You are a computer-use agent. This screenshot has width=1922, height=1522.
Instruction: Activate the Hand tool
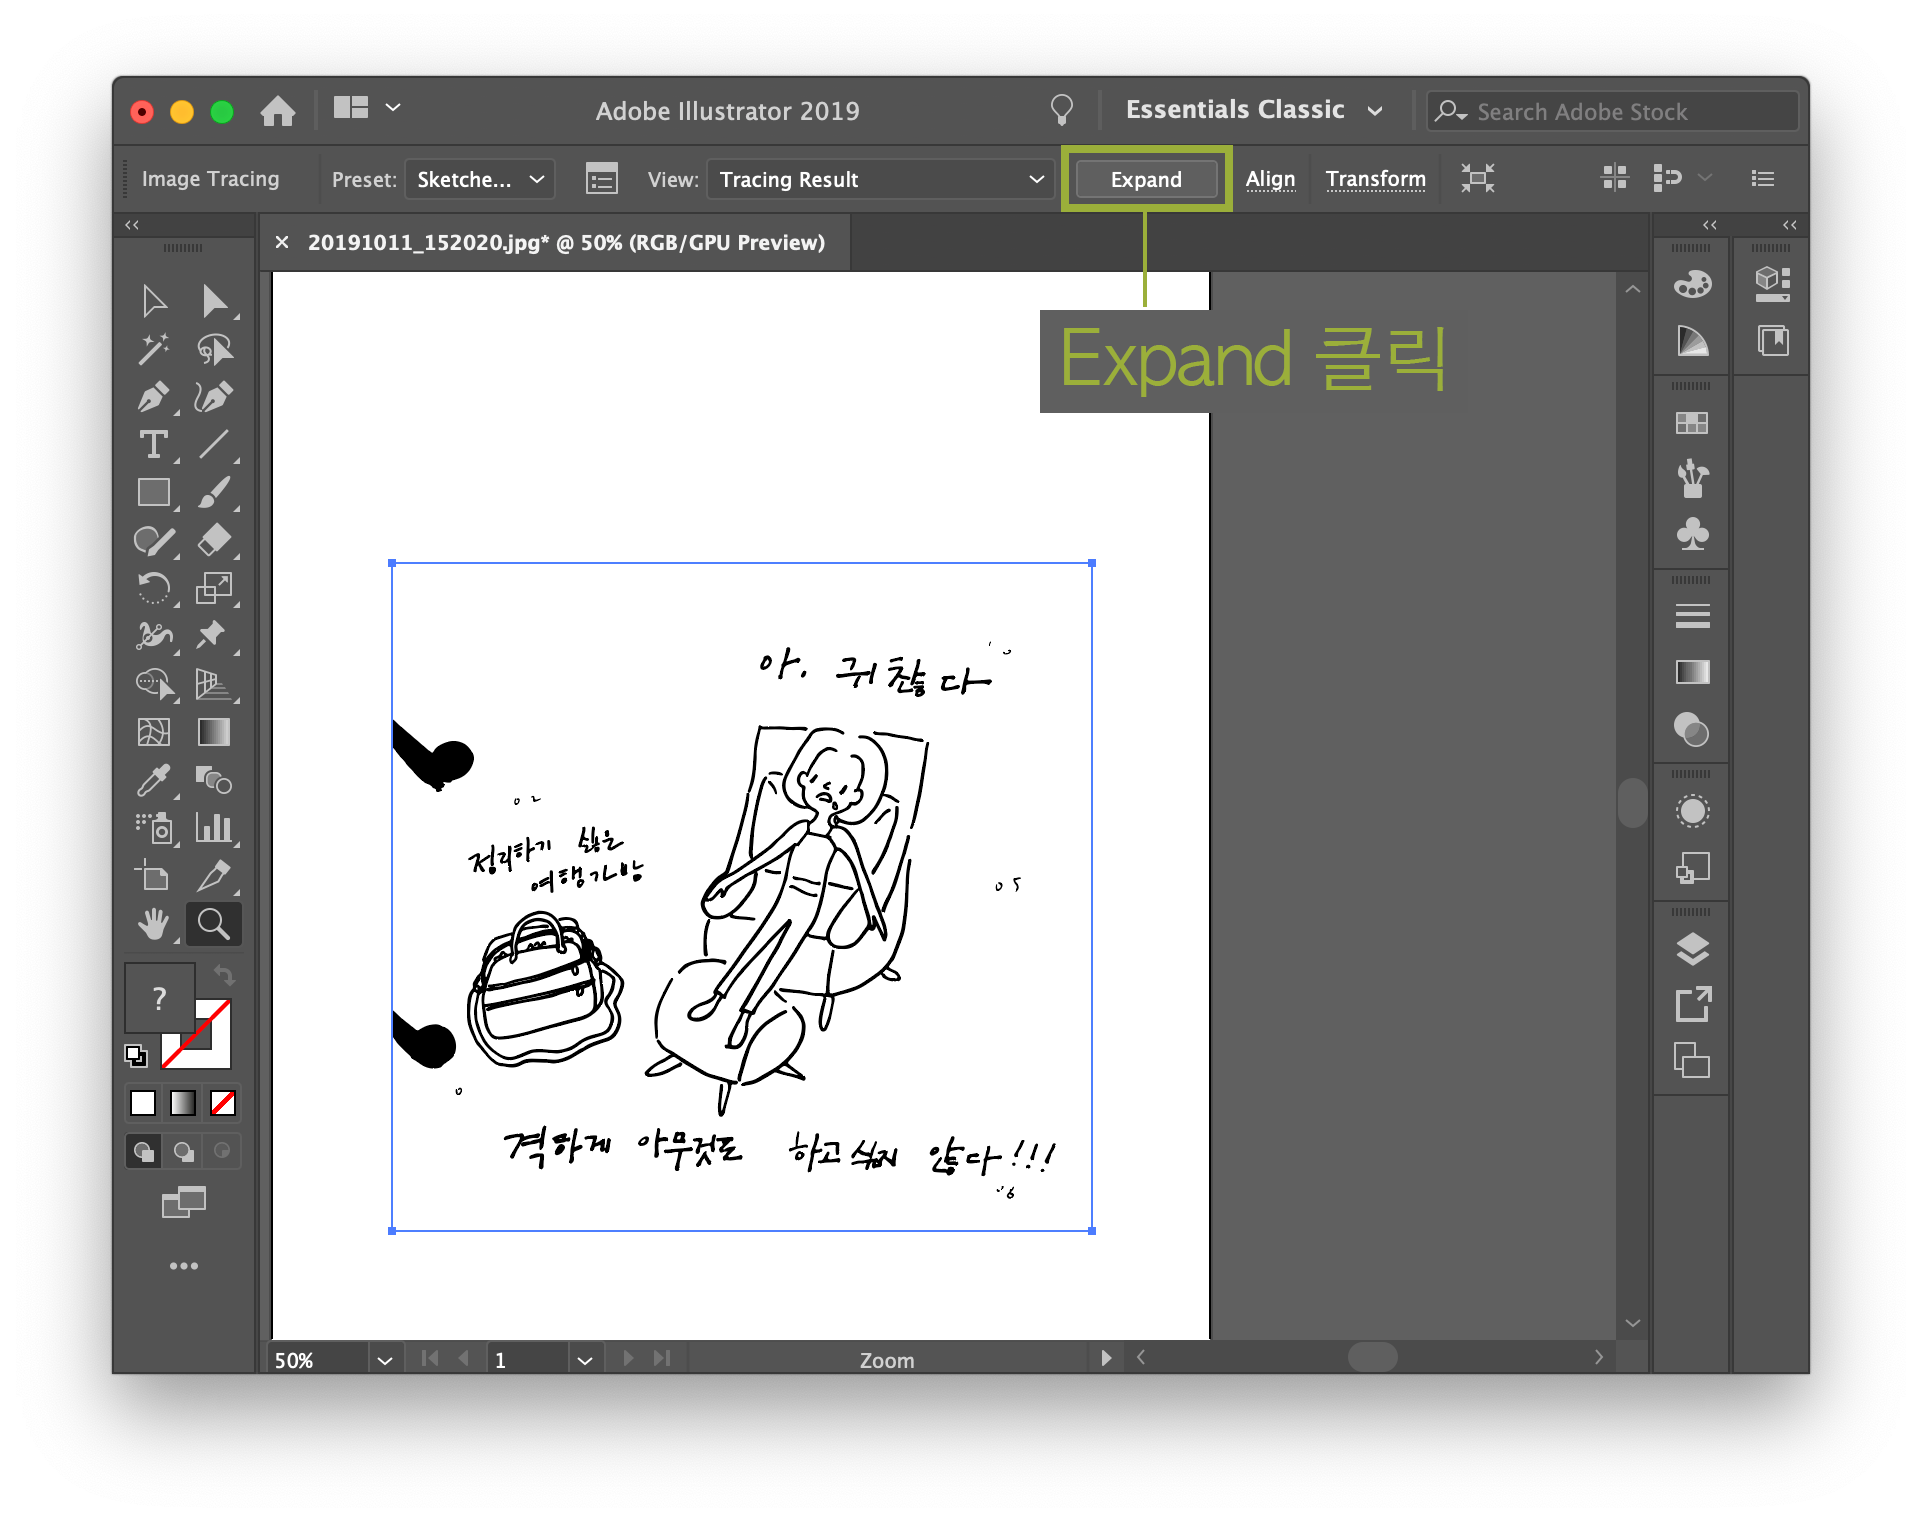pyautogui.click(x=153, y=924)
